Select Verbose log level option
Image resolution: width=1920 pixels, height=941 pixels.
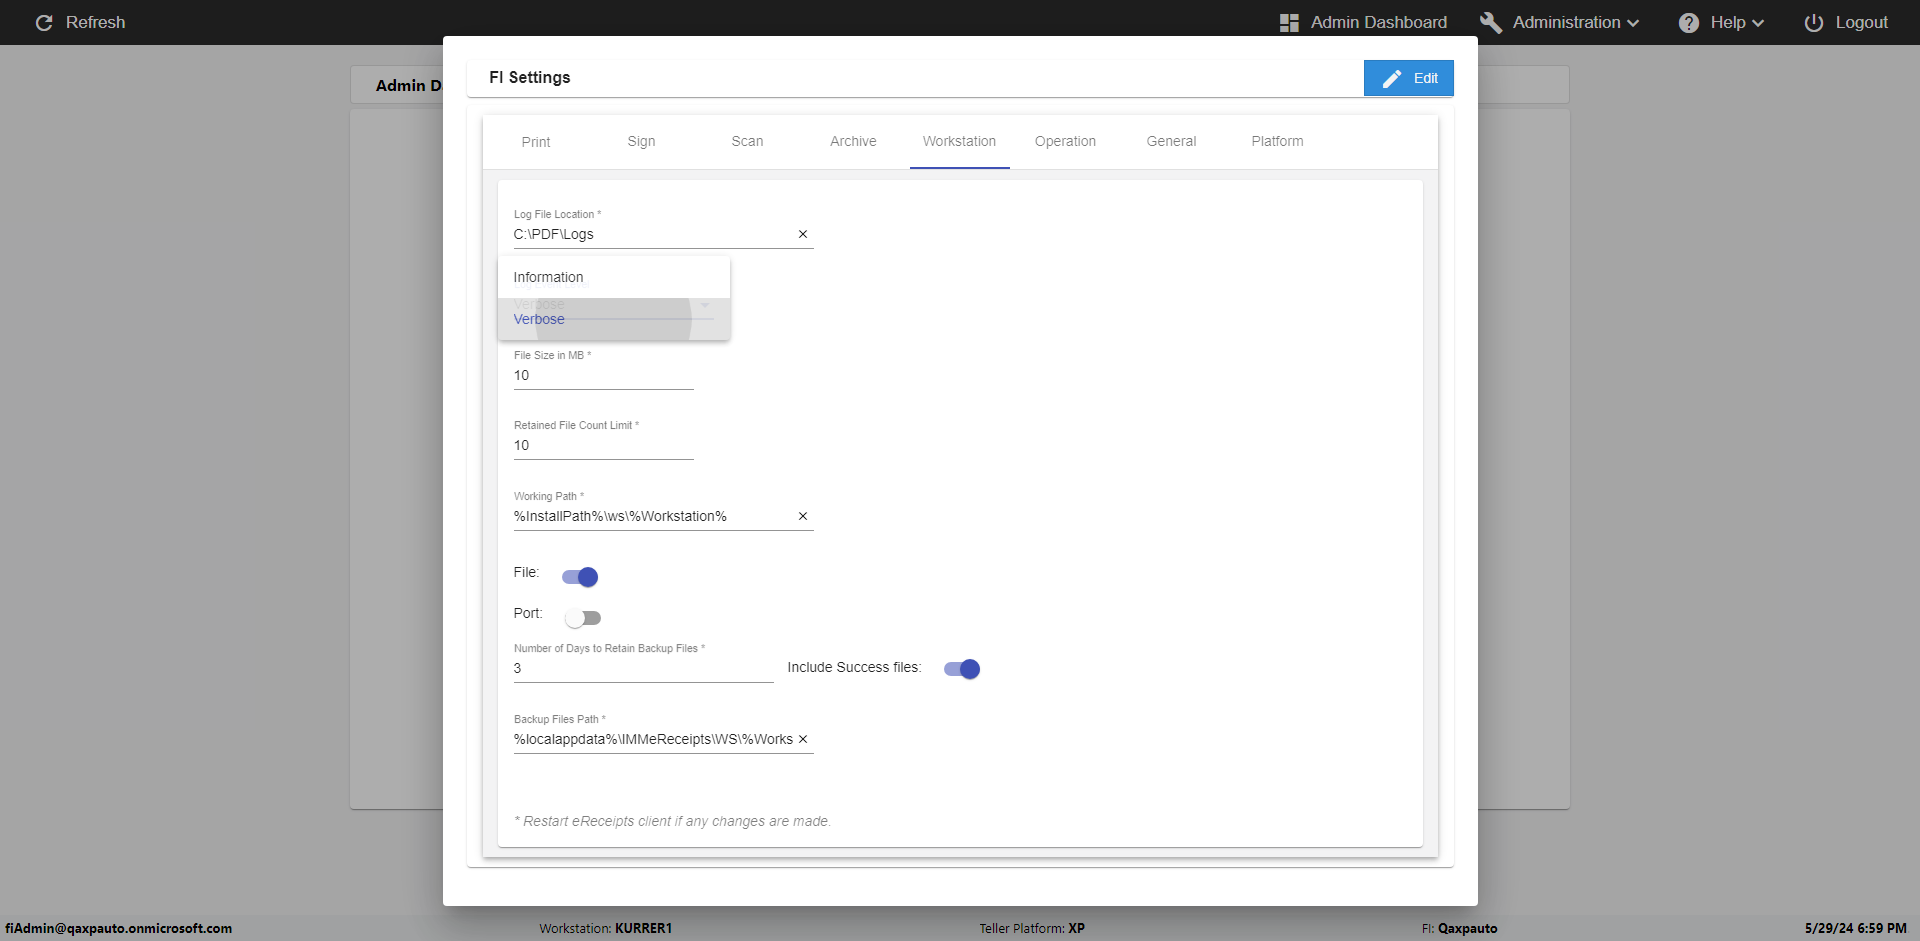point(614,319)
